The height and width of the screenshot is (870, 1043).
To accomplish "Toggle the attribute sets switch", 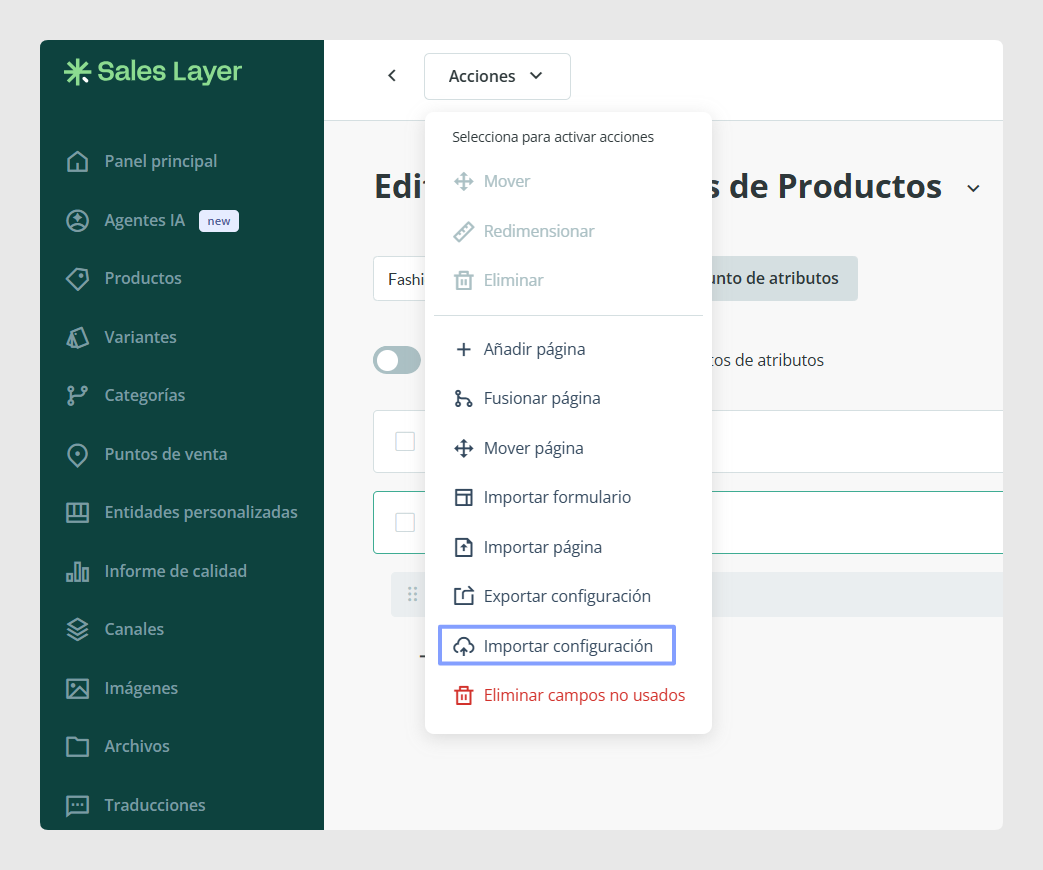I will coord(397,361).
